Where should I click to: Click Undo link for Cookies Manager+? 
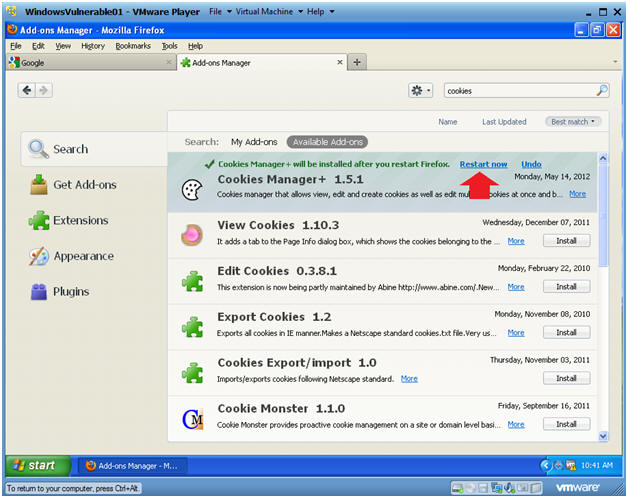pos(531,164)
